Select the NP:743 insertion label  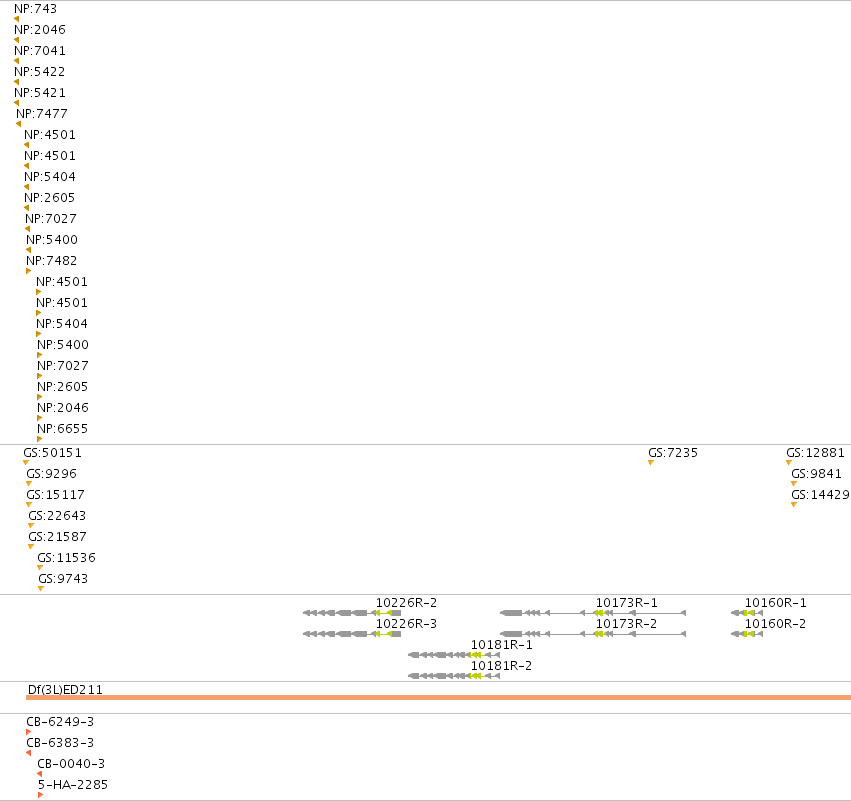35,9
